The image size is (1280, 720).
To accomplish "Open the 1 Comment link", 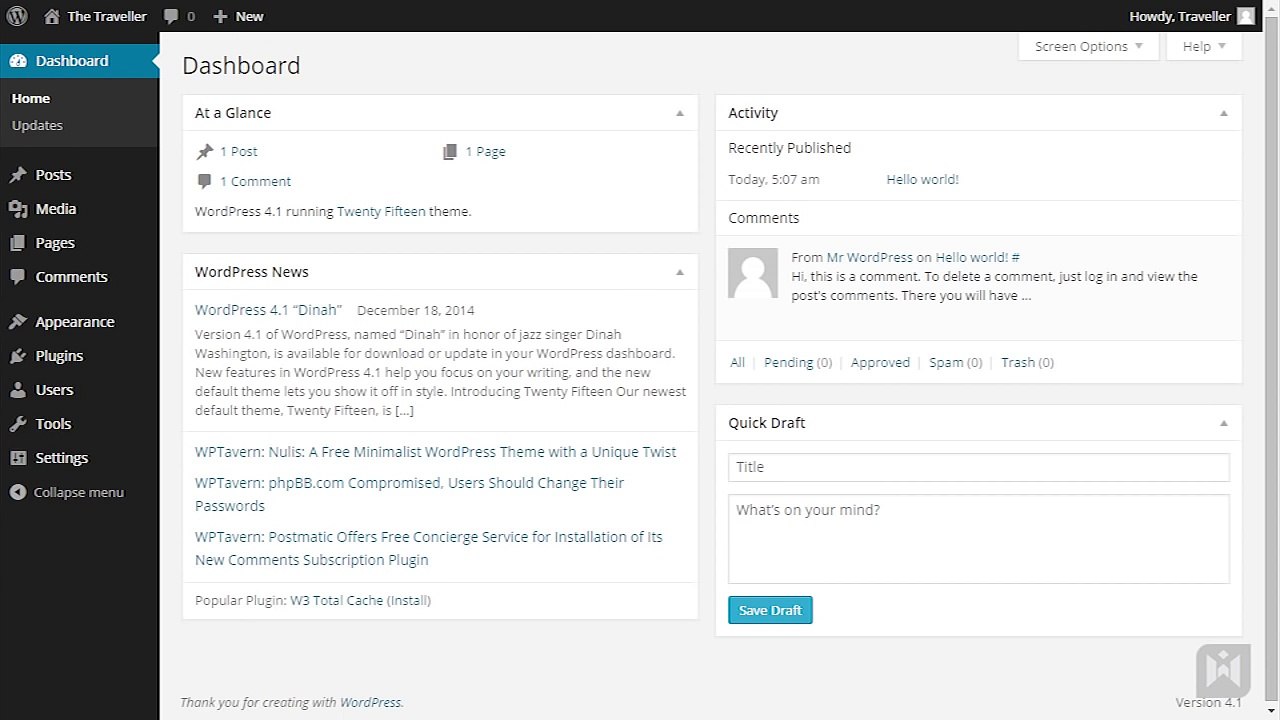I will [256, 181].
